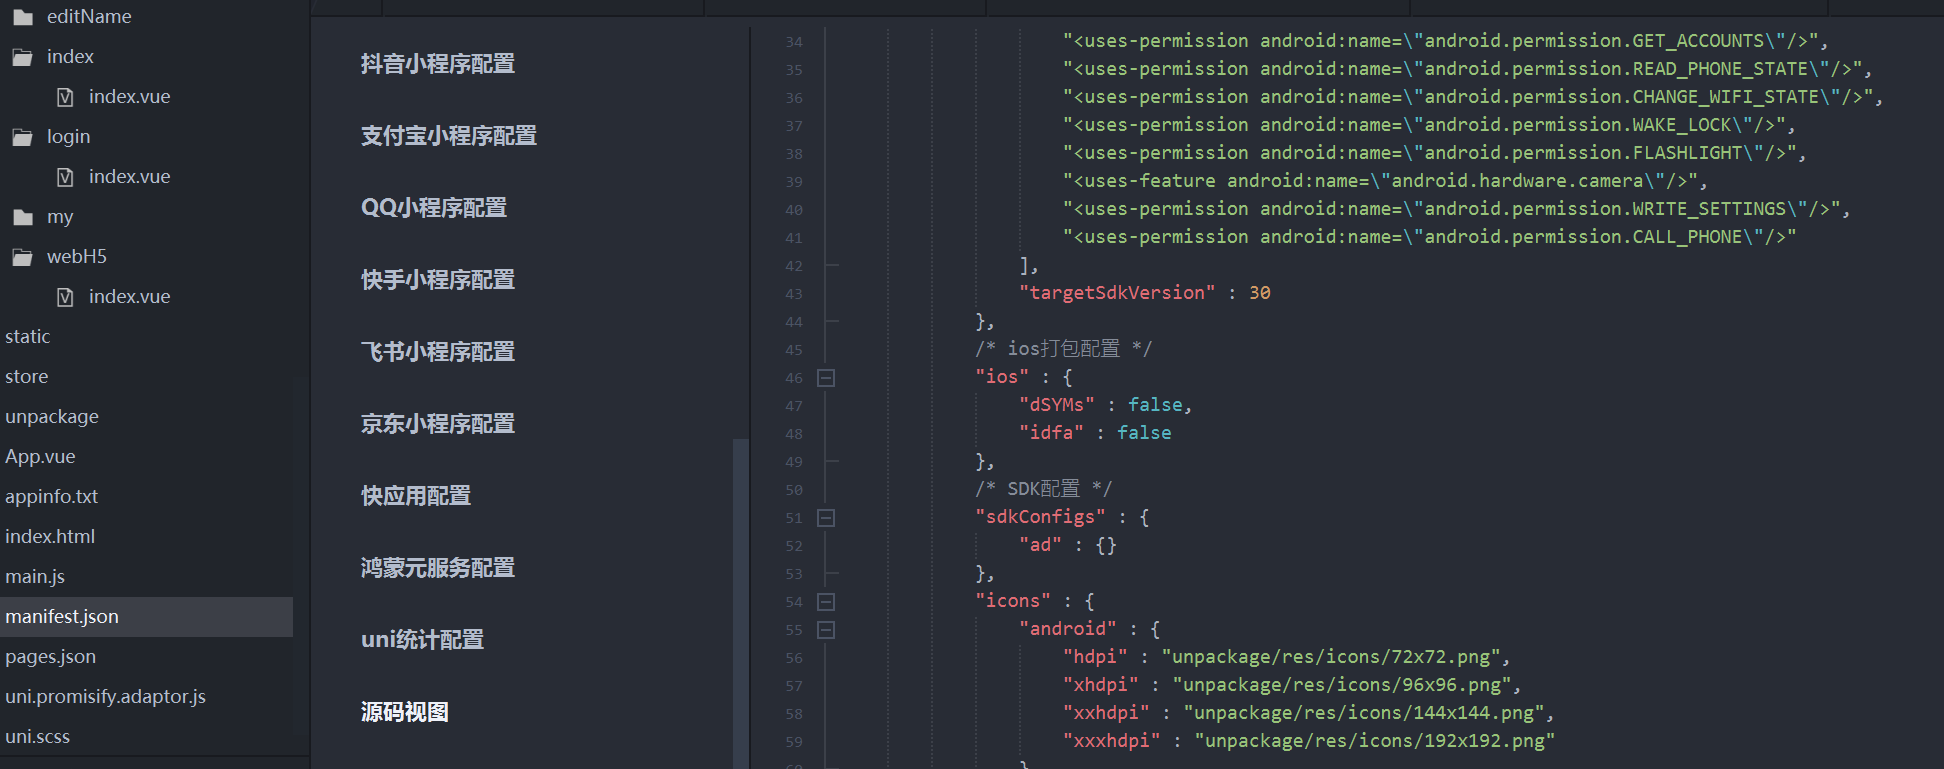Open the index.html file
1944x769 pixels.
[x=50, y=537]
